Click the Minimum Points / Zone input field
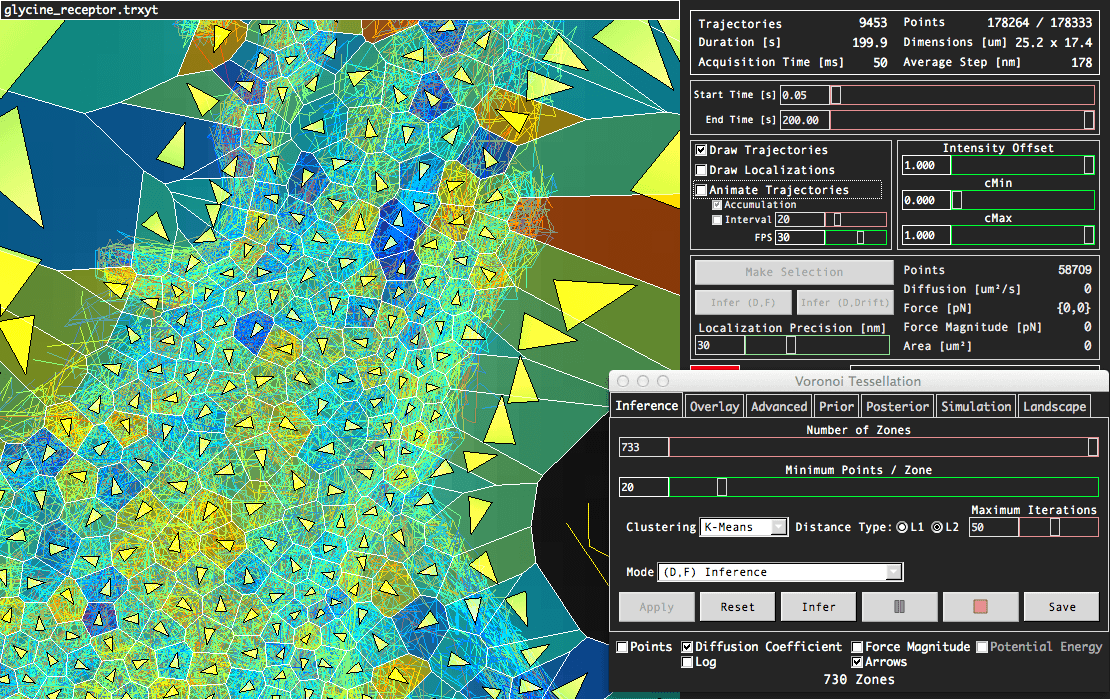 (643, 487)
